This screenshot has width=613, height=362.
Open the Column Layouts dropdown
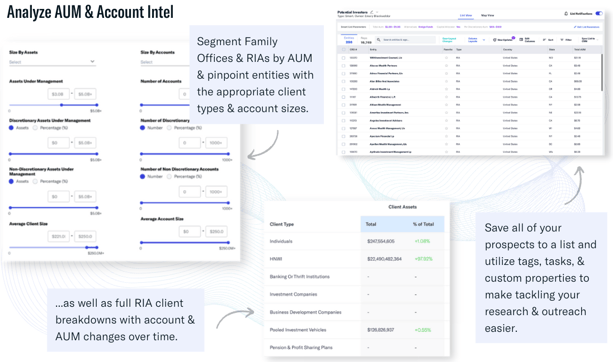point(476,40)
